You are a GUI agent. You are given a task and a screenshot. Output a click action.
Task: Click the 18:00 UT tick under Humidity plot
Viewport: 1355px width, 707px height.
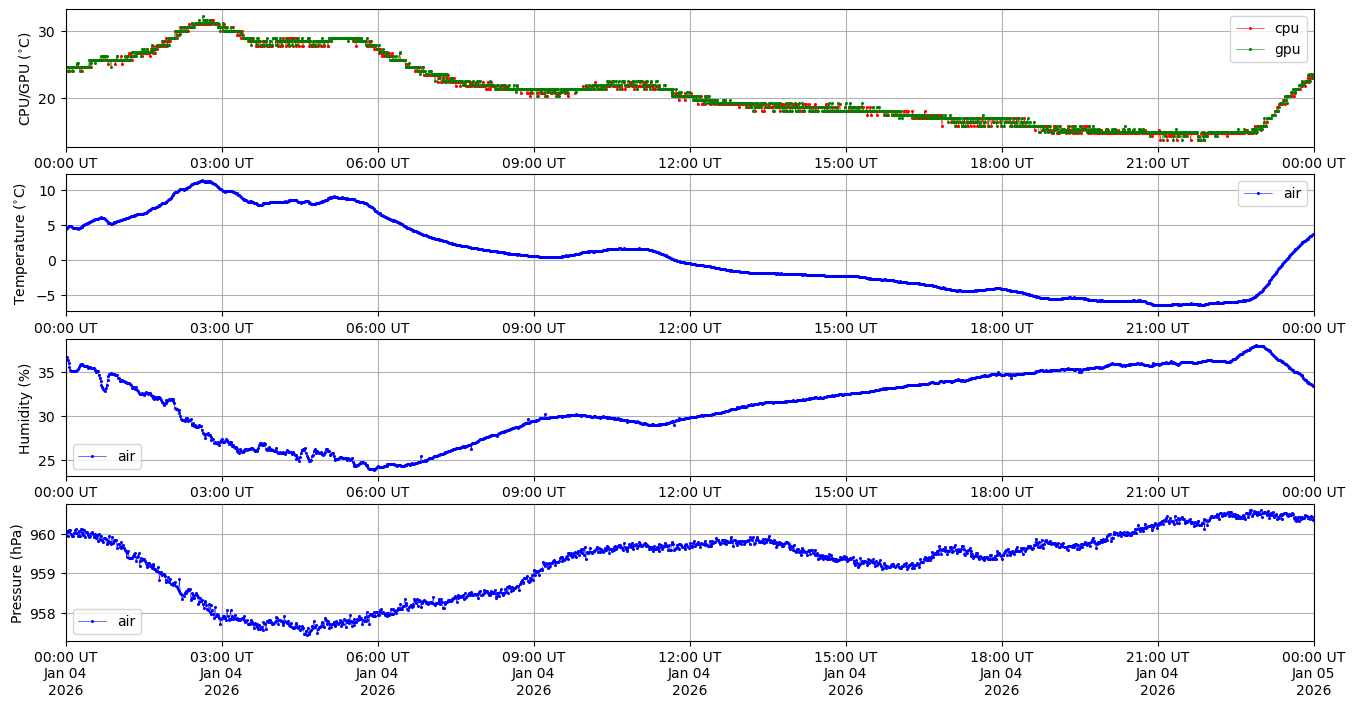[1001, 492]
